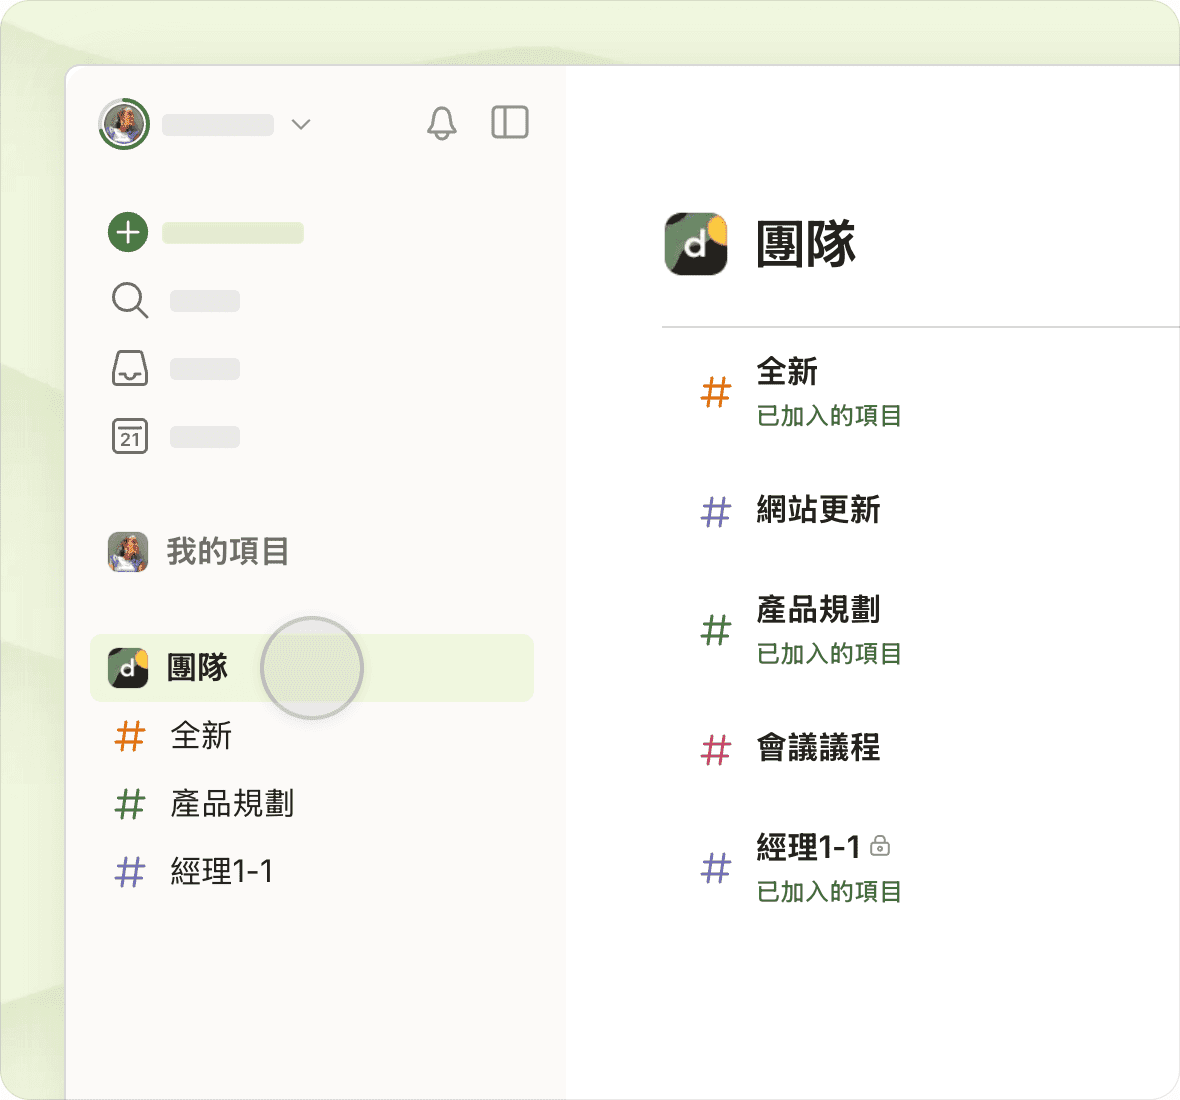Viewport: 1180px width, 1100px height.
Task: Select 團隊 workspace in the sidebar
Action: click(x=197, y=668)
